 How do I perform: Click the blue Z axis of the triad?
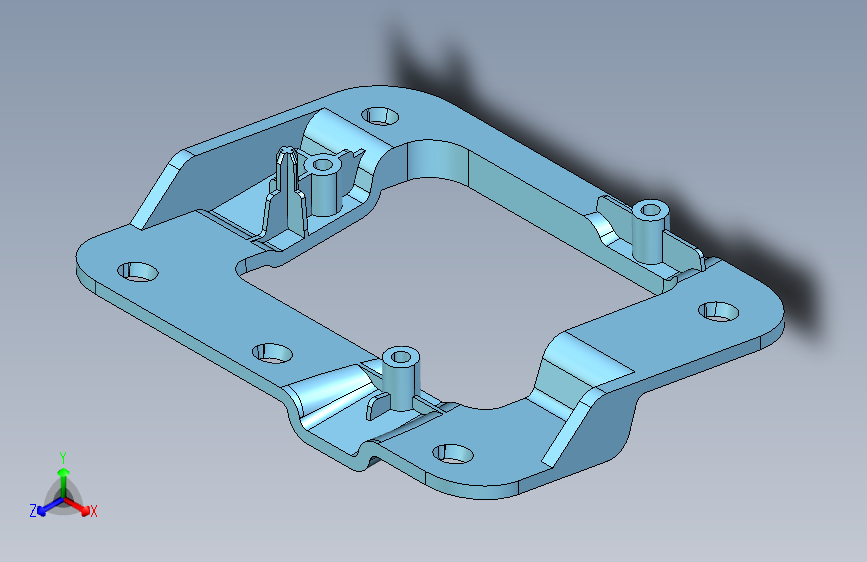point(51,506)
